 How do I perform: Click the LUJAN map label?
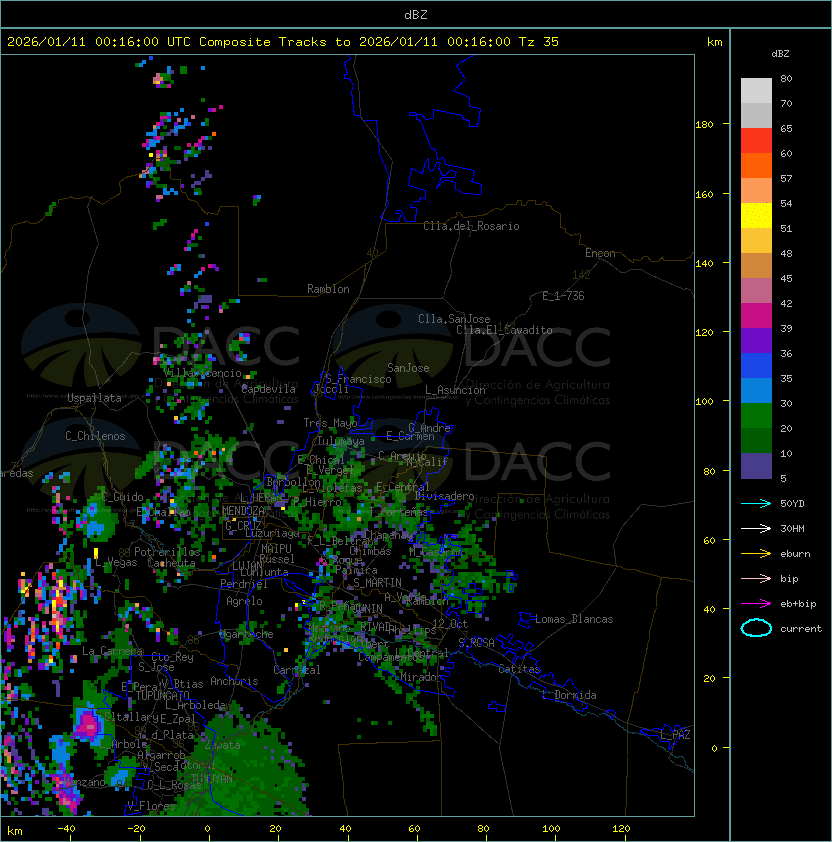coord(247,565)
